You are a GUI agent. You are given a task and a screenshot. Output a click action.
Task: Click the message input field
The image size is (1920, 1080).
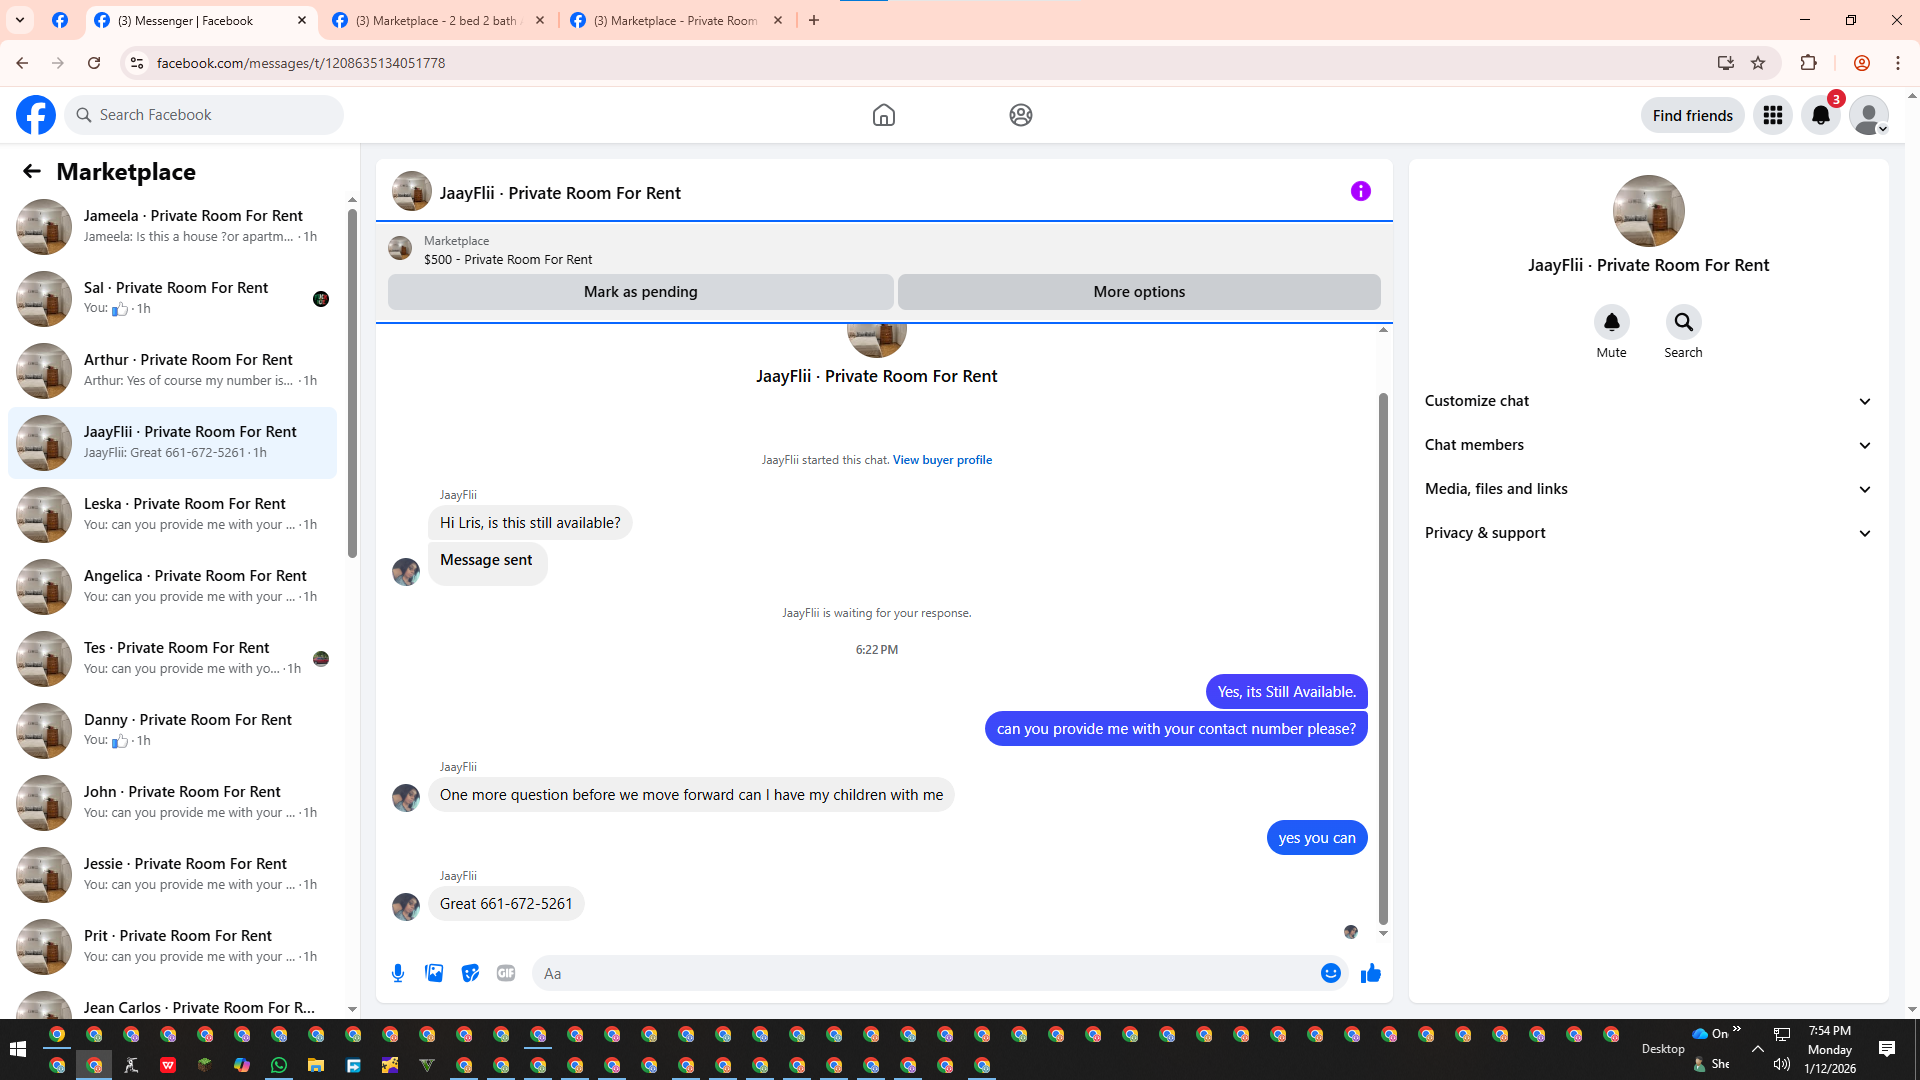click(x=925, y=973)
